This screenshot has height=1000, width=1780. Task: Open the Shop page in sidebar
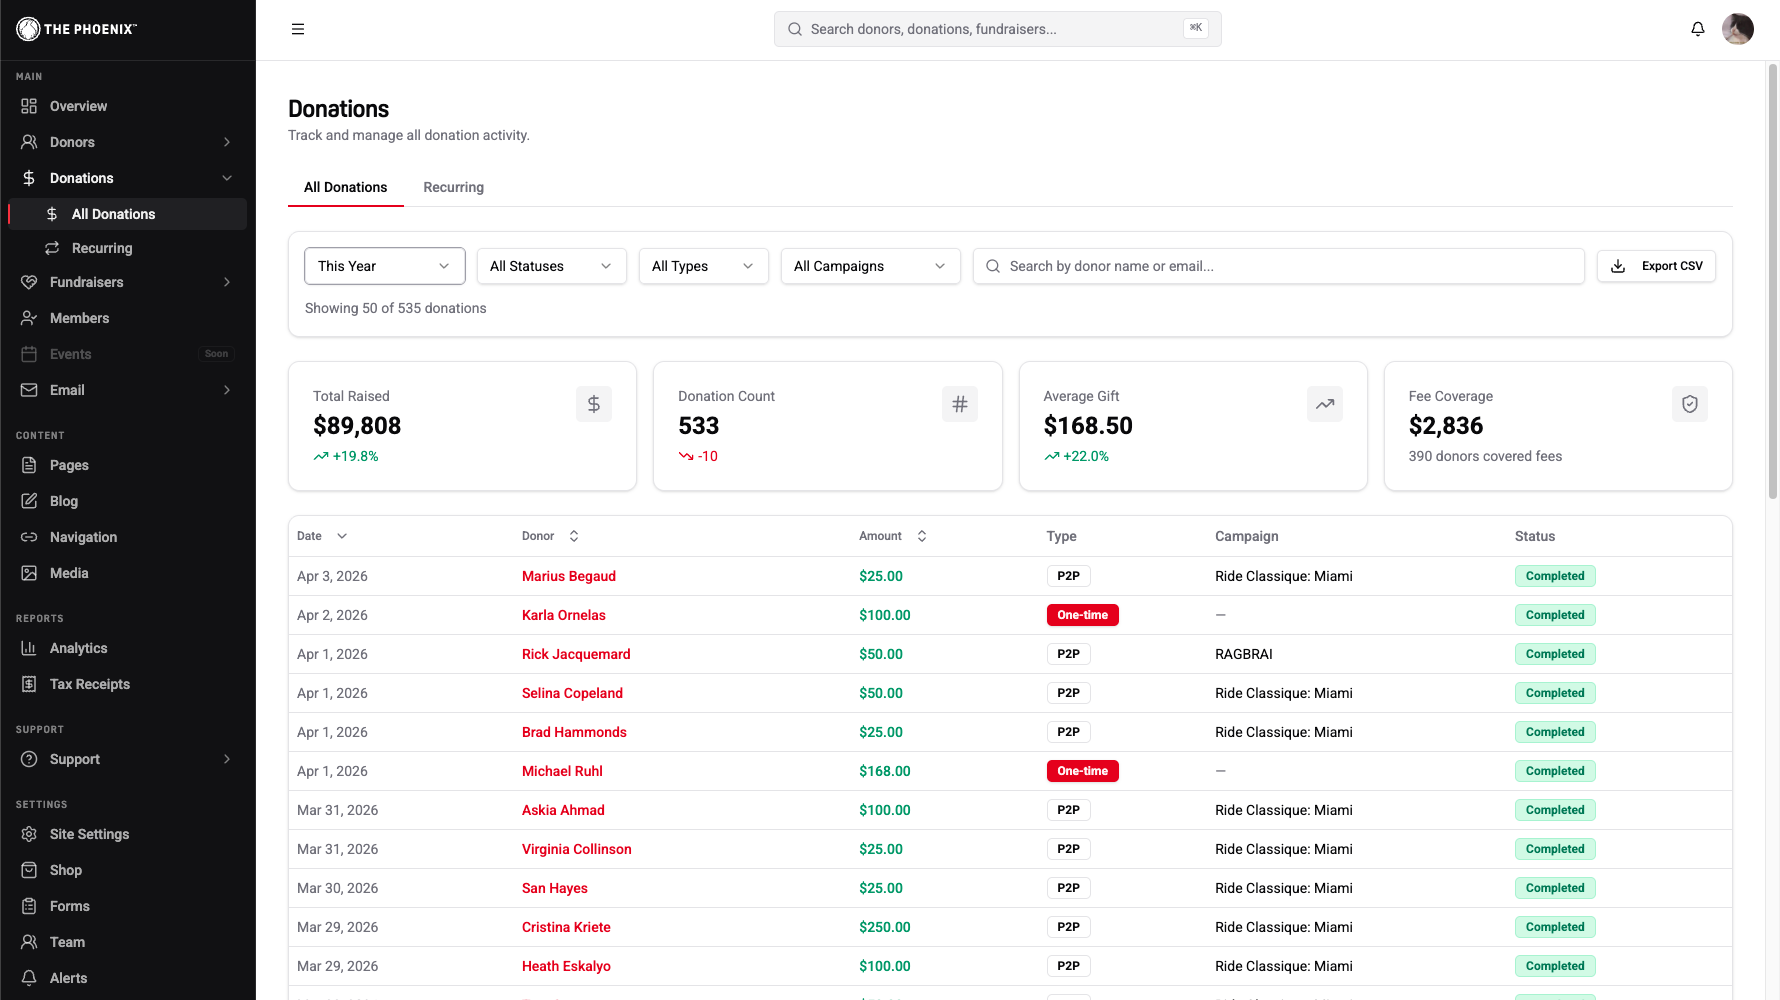[x=66, y=870]
